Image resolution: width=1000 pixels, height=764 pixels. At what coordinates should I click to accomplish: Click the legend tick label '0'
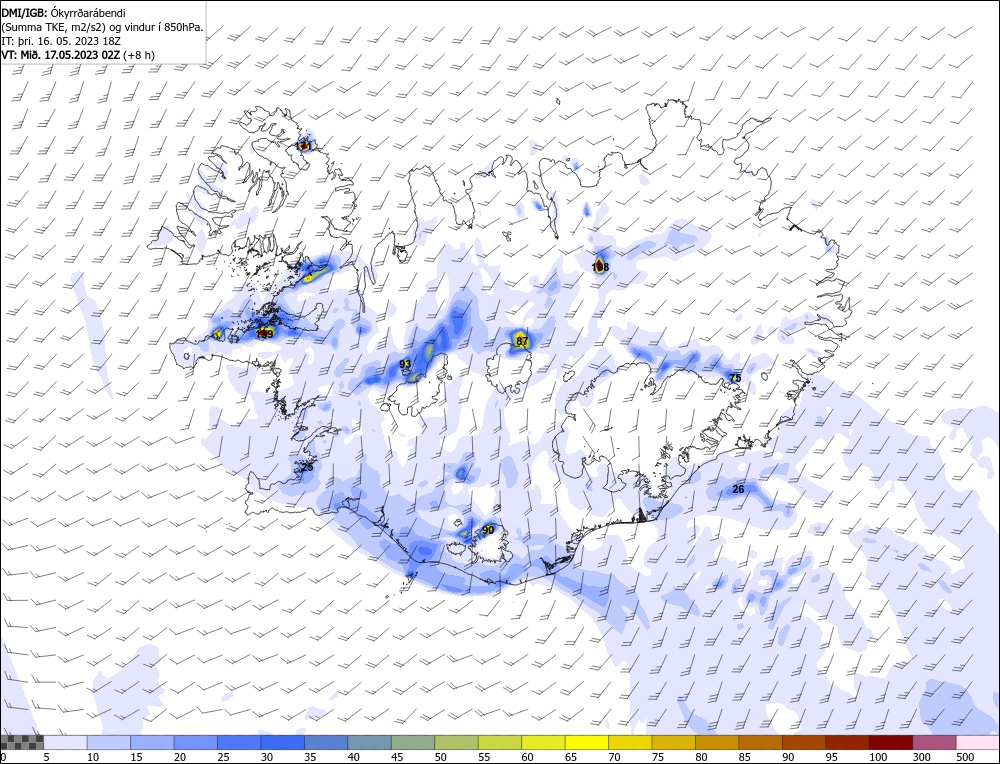(x=4, y=757)
